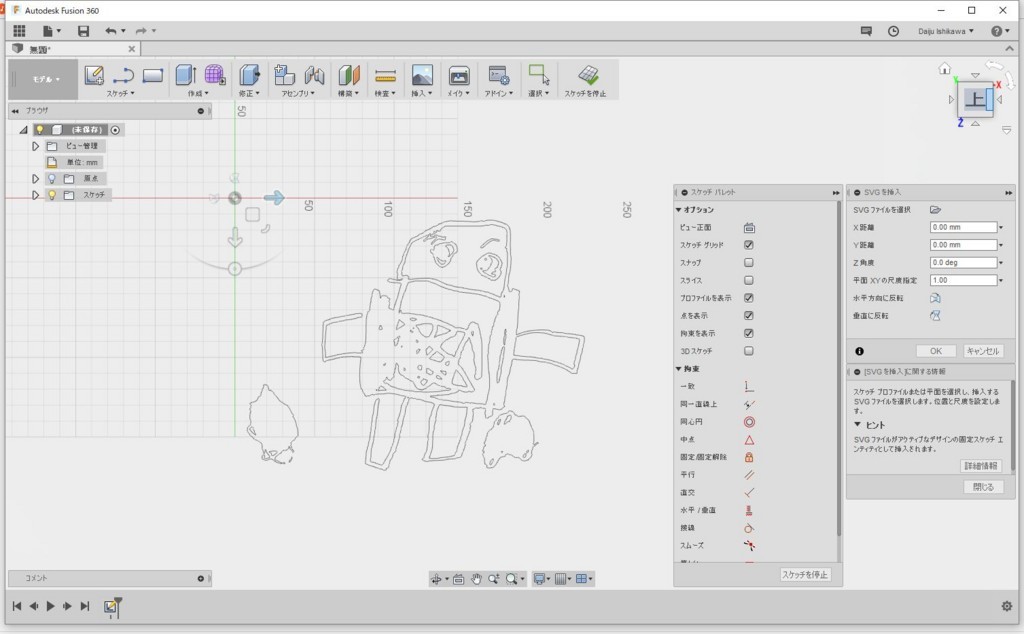Click the Save disk icon
This screenshot has width=1024, height=634.
pos(83,31)
